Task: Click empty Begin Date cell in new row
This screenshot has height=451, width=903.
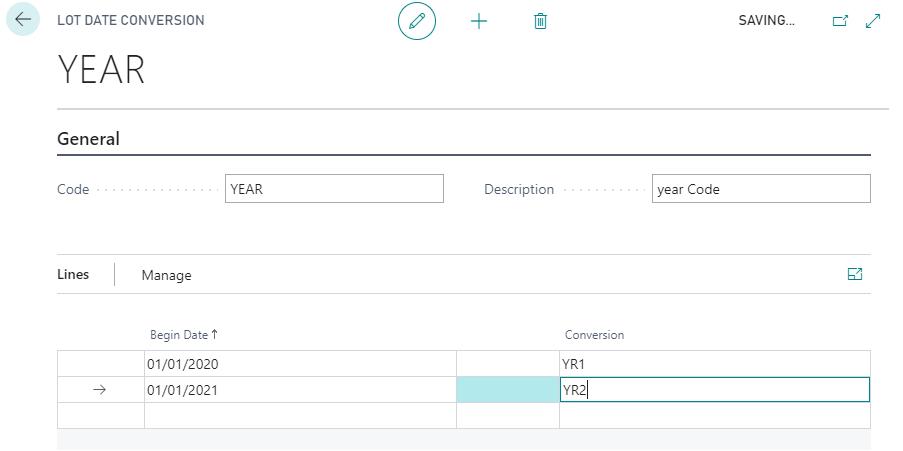Action: (300, 416)
